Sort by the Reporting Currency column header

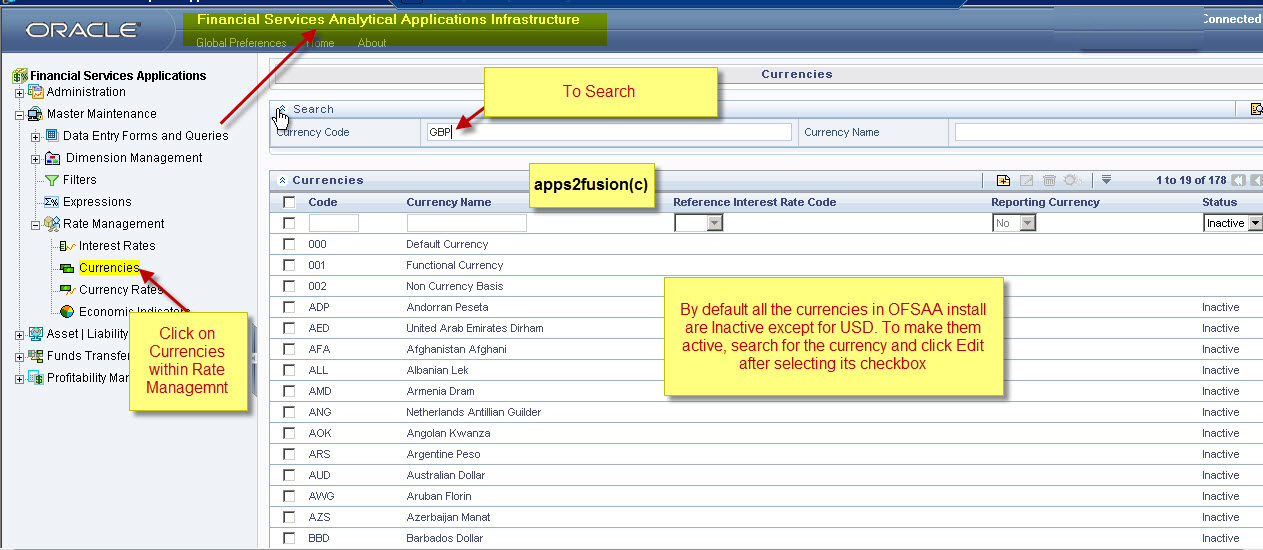[x=1046, y=202]
